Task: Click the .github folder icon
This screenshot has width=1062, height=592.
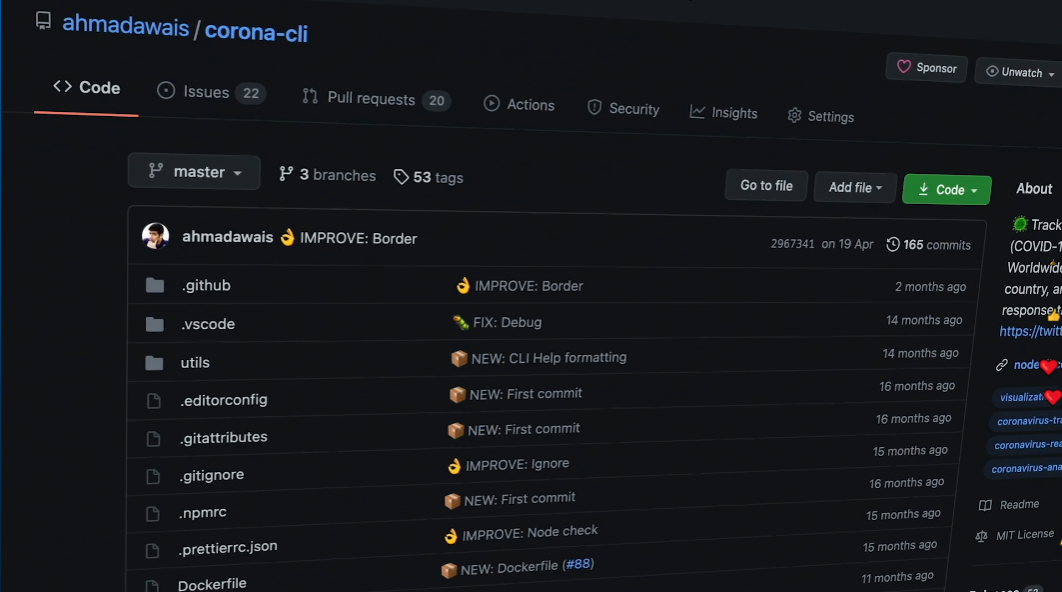Action: tap(155, 285)
